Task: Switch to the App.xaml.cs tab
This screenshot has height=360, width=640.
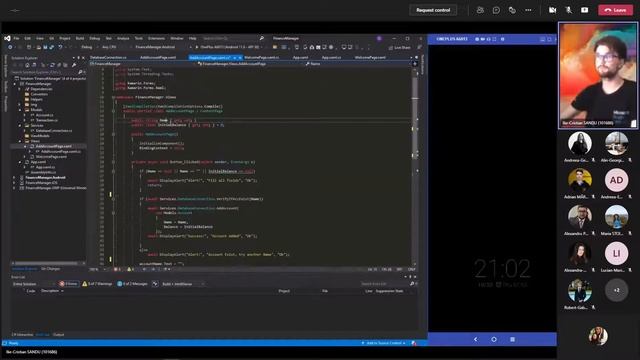Action: [x=331, y=58]
